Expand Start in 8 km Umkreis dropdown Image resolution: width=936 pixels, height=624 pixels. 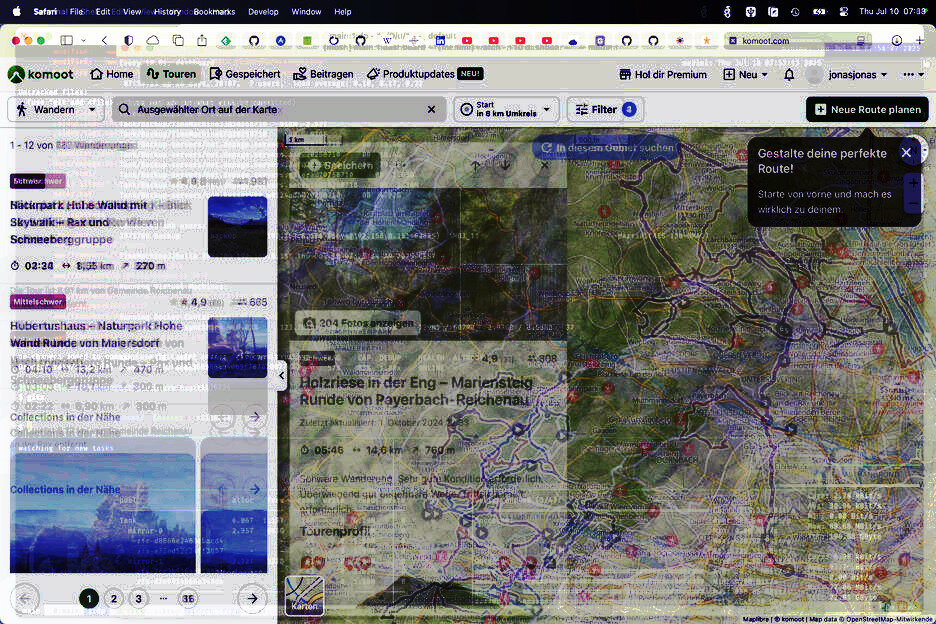506,110
